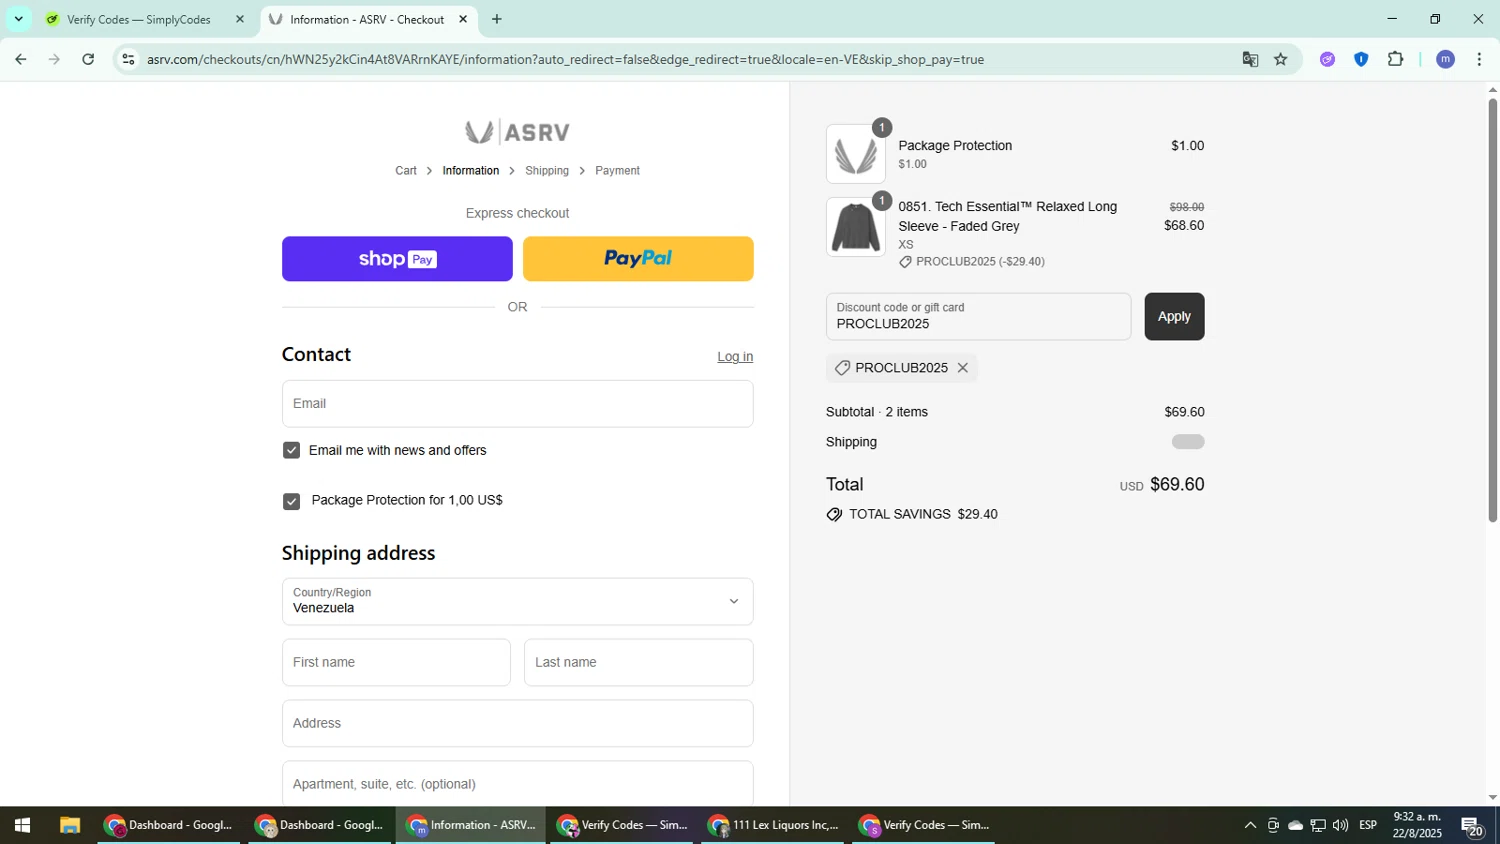Screen dimensions: 1500x844
Task: Click the Discount code or gift card field
Action: coord(978,316)
